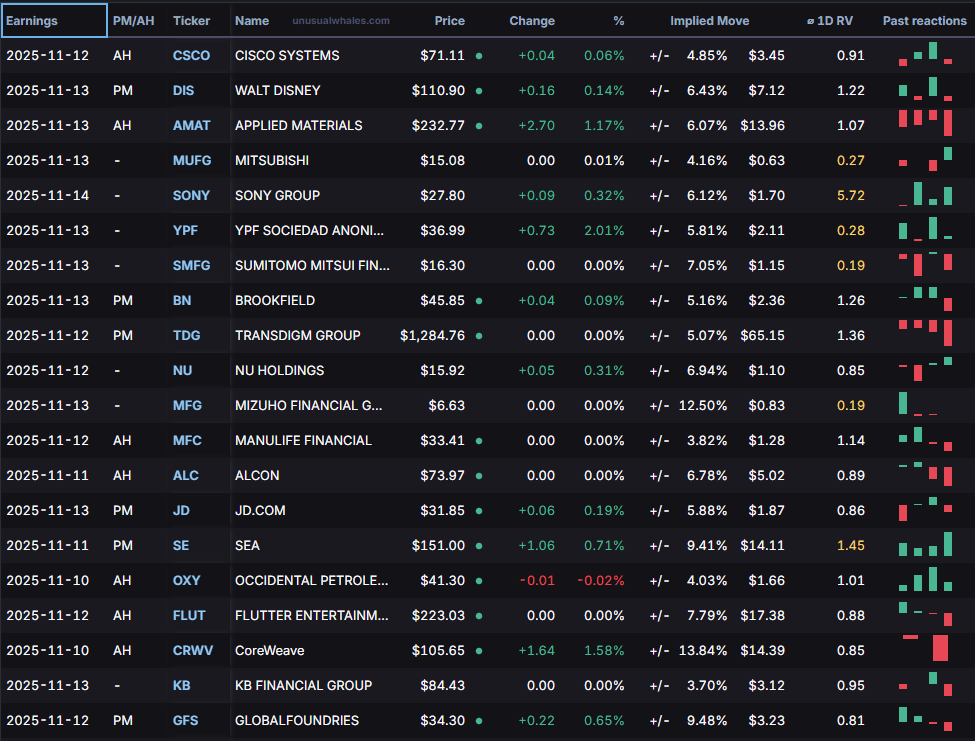Viewport: 975px width, 741px height.
Task: Click the +2.70 change value
Action: pos(537,126)
